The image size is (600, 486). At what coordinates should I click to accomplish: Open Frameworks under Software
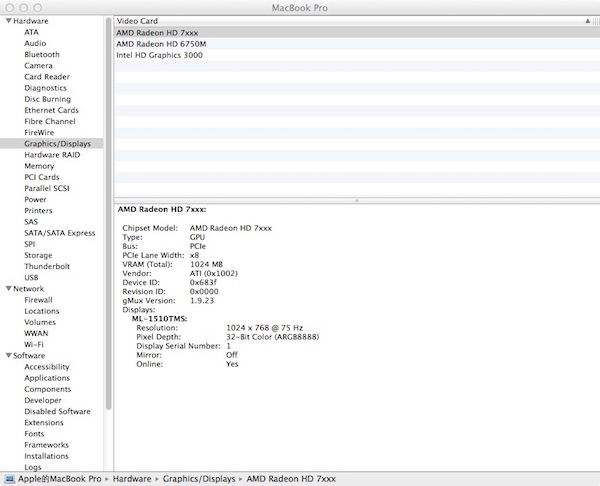46,445
